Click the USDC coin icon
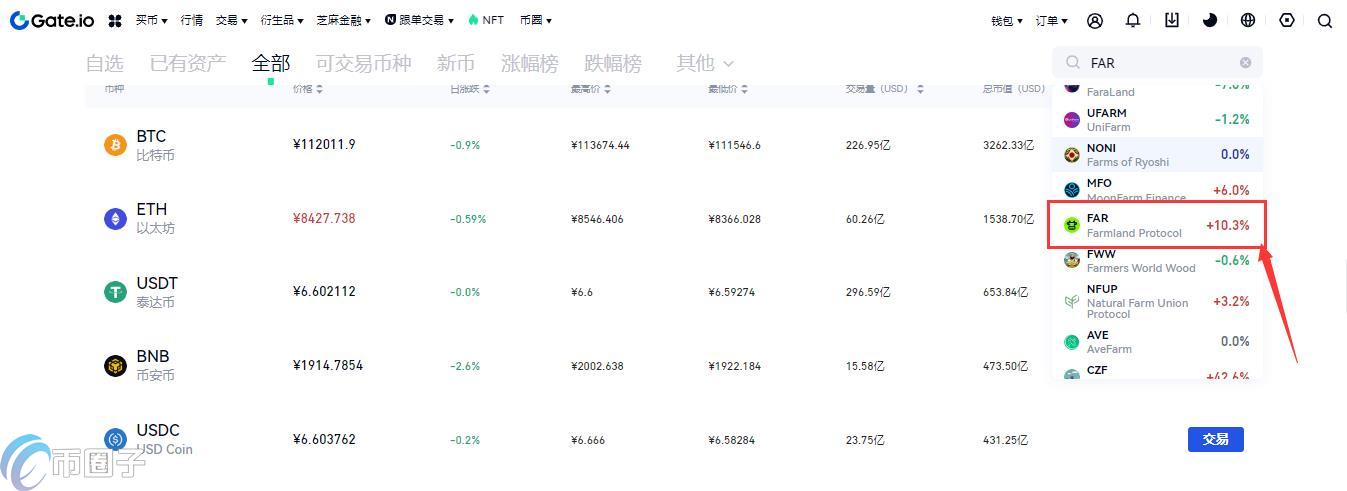The height and width of the screenshot is (491, 1347). 115,438
